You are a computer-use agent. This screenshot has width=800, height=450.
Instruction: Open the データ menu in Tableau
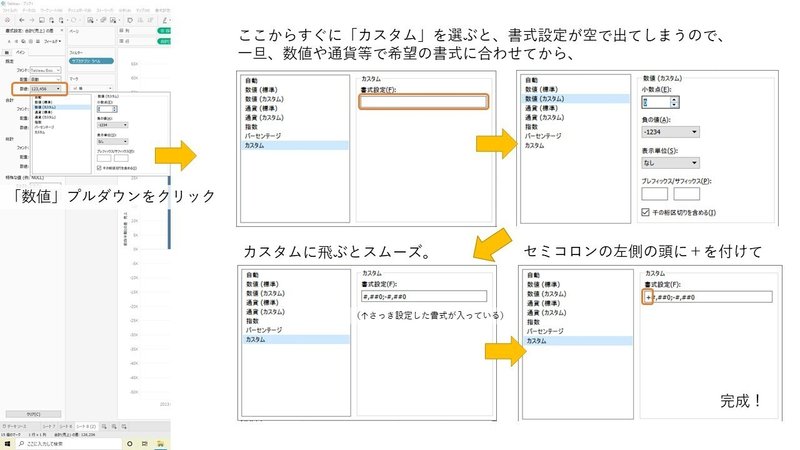pos(29,10)
